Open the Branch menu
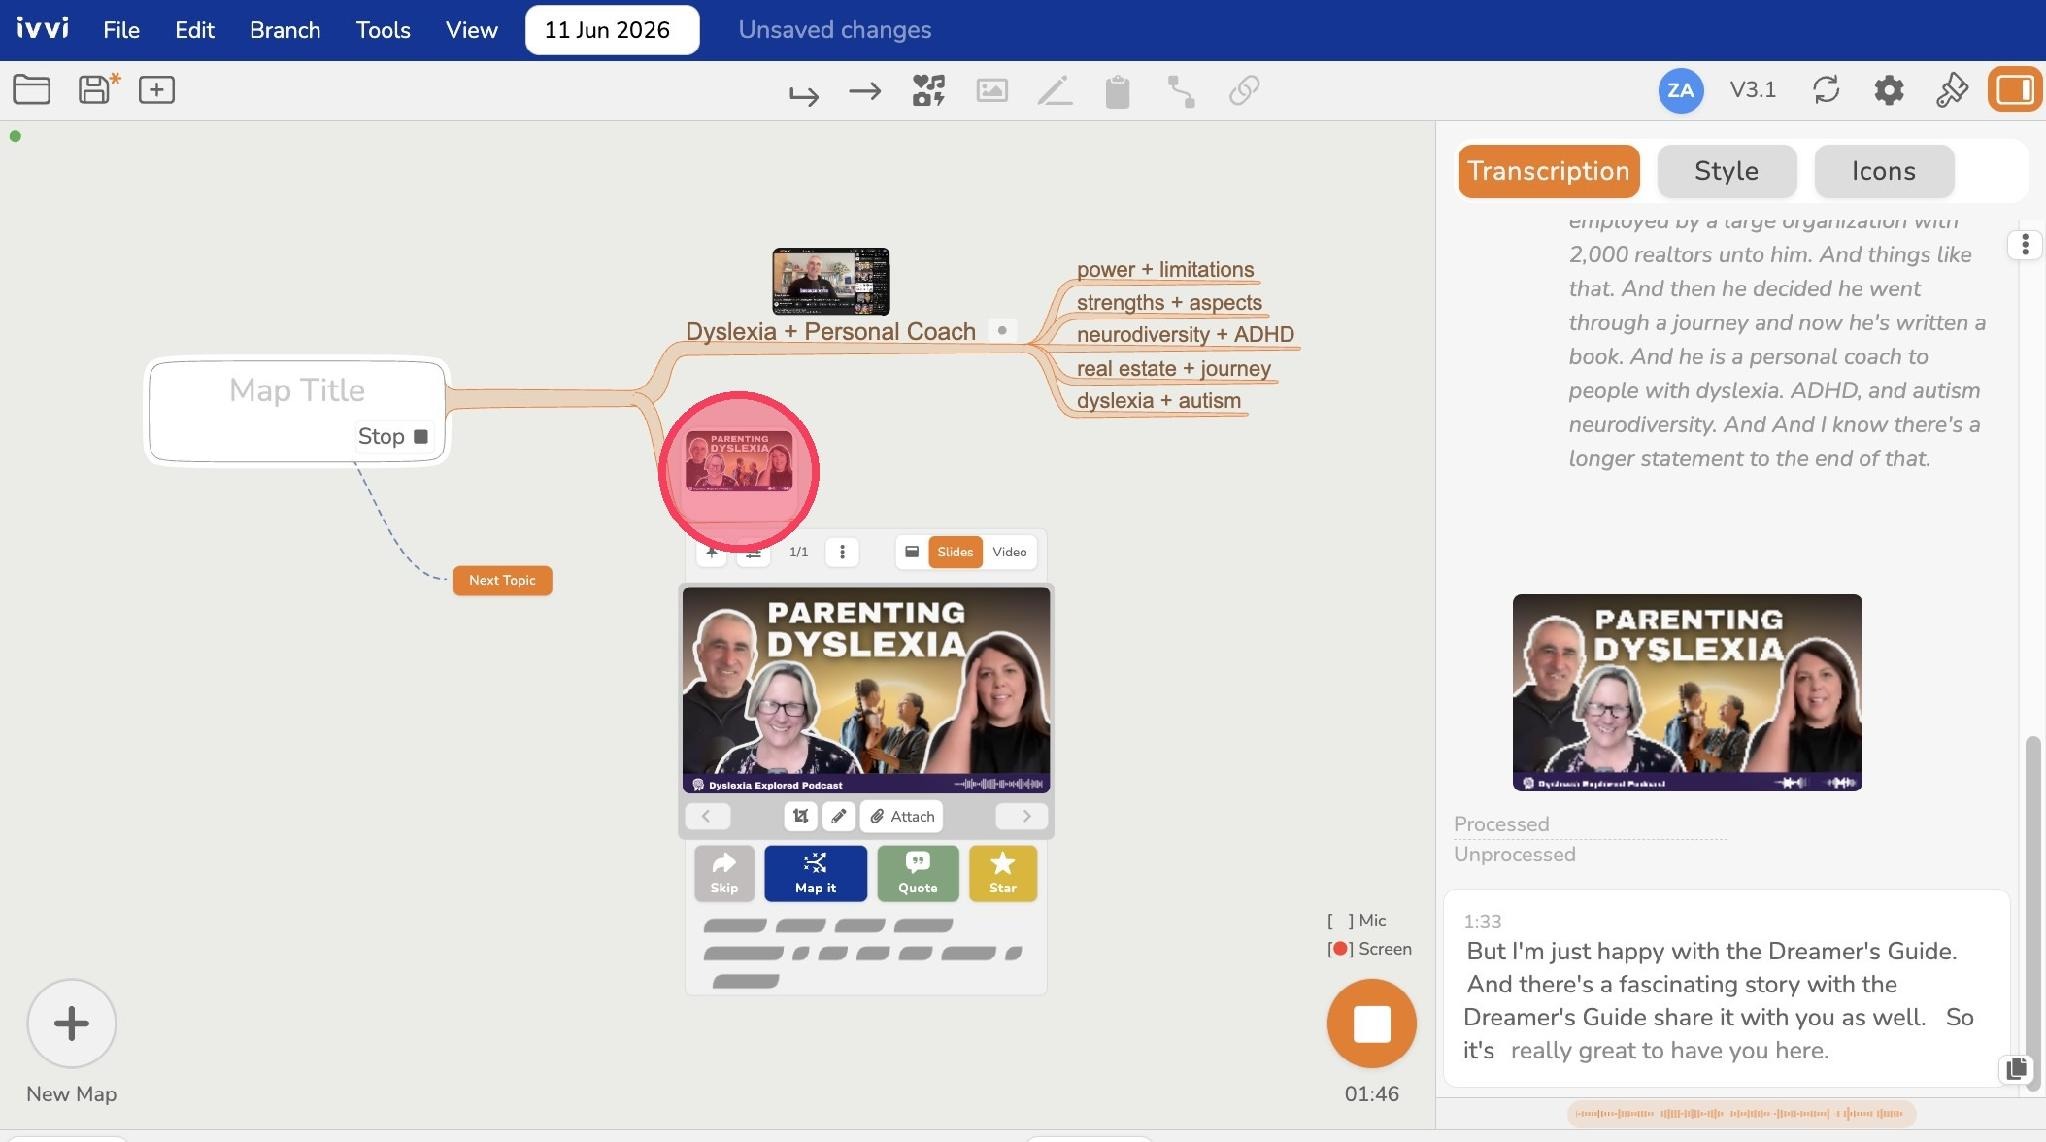This screenshot has height=1142, width=2046. pos(285,30)
